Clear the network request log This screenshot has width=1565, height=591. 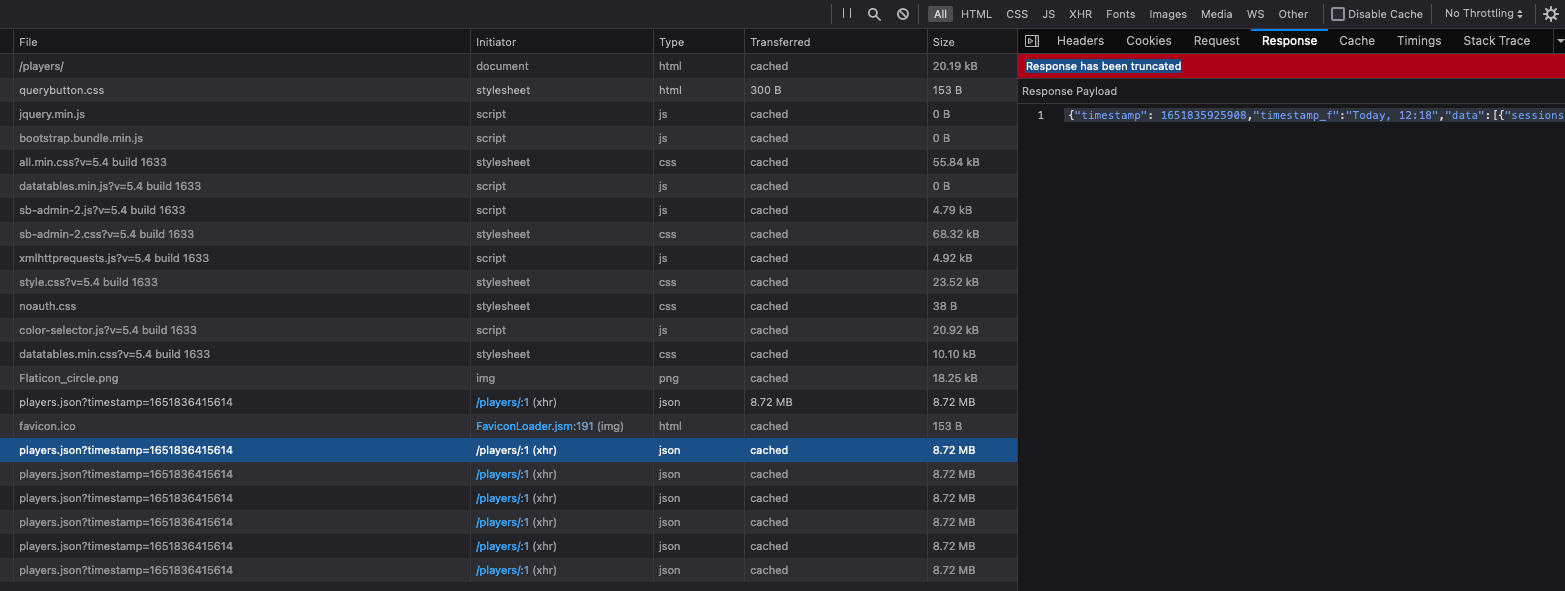903,14
